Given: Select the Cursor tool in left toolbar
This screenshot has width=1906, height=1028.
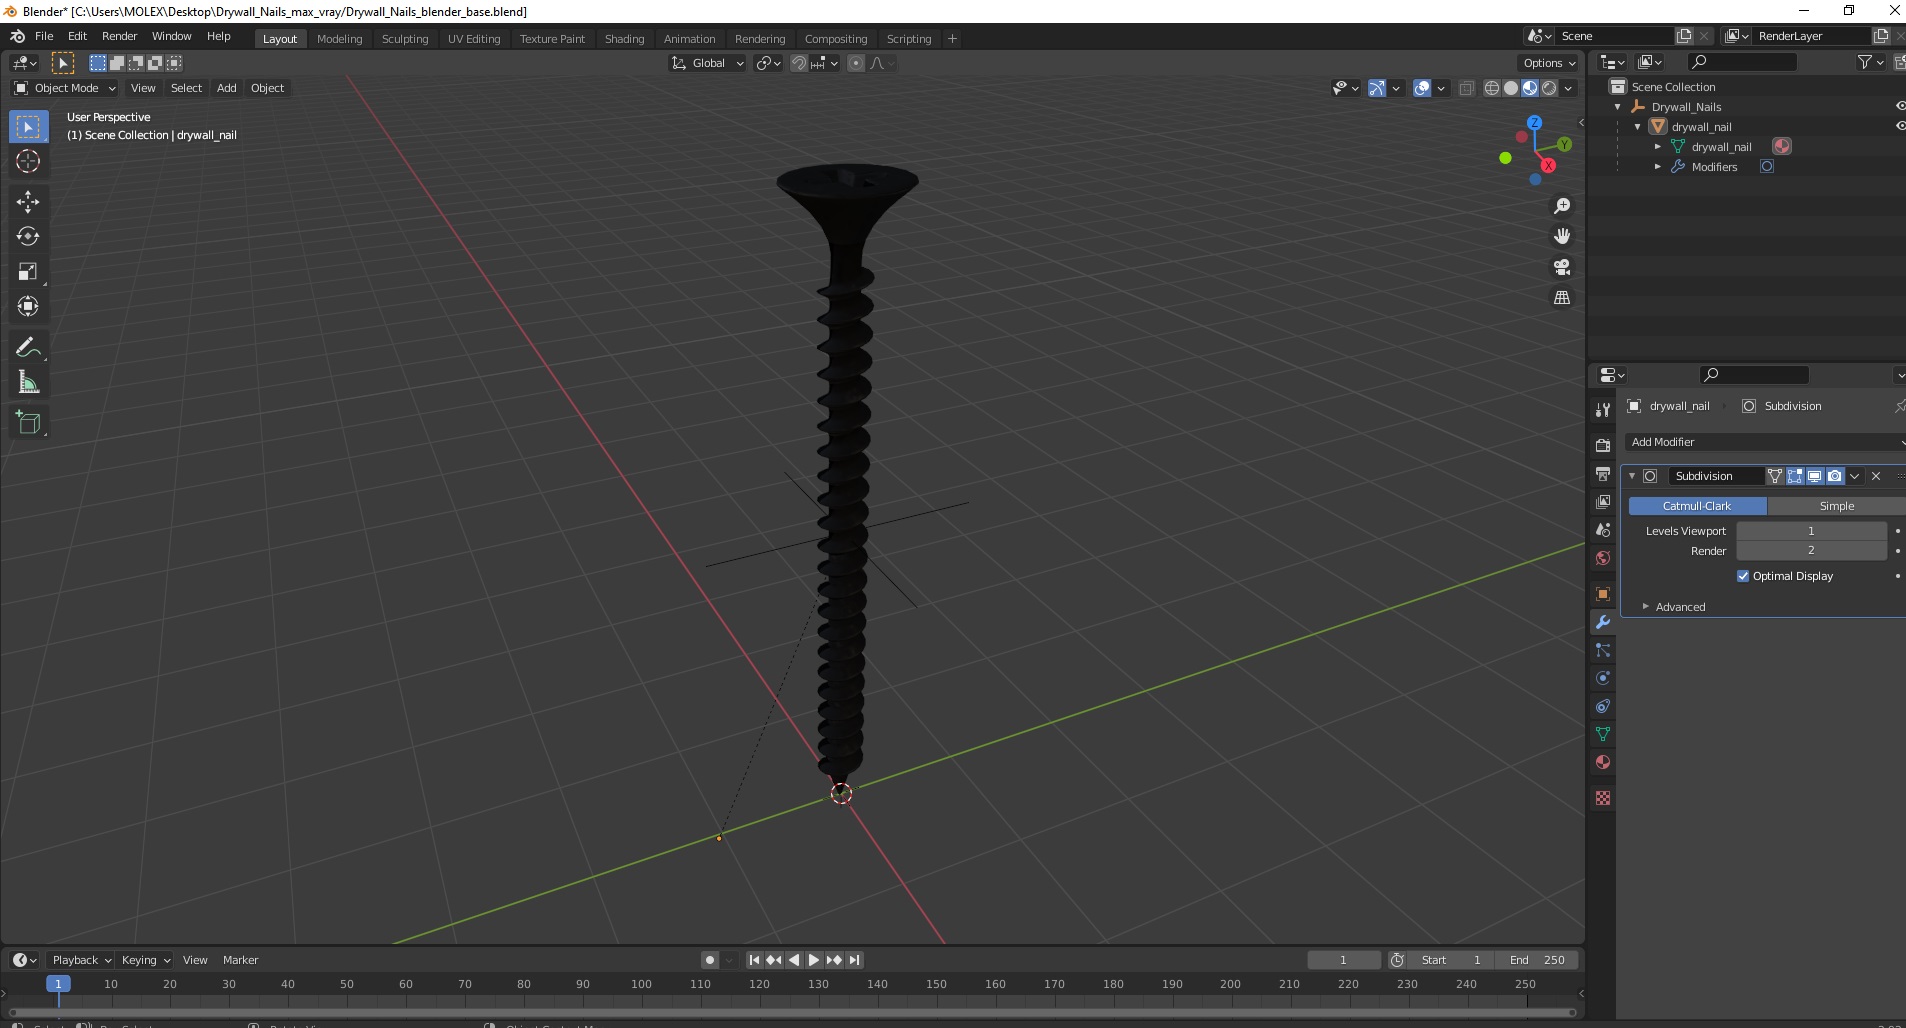Looking at the screenshot, I should [x=28, y=161].
